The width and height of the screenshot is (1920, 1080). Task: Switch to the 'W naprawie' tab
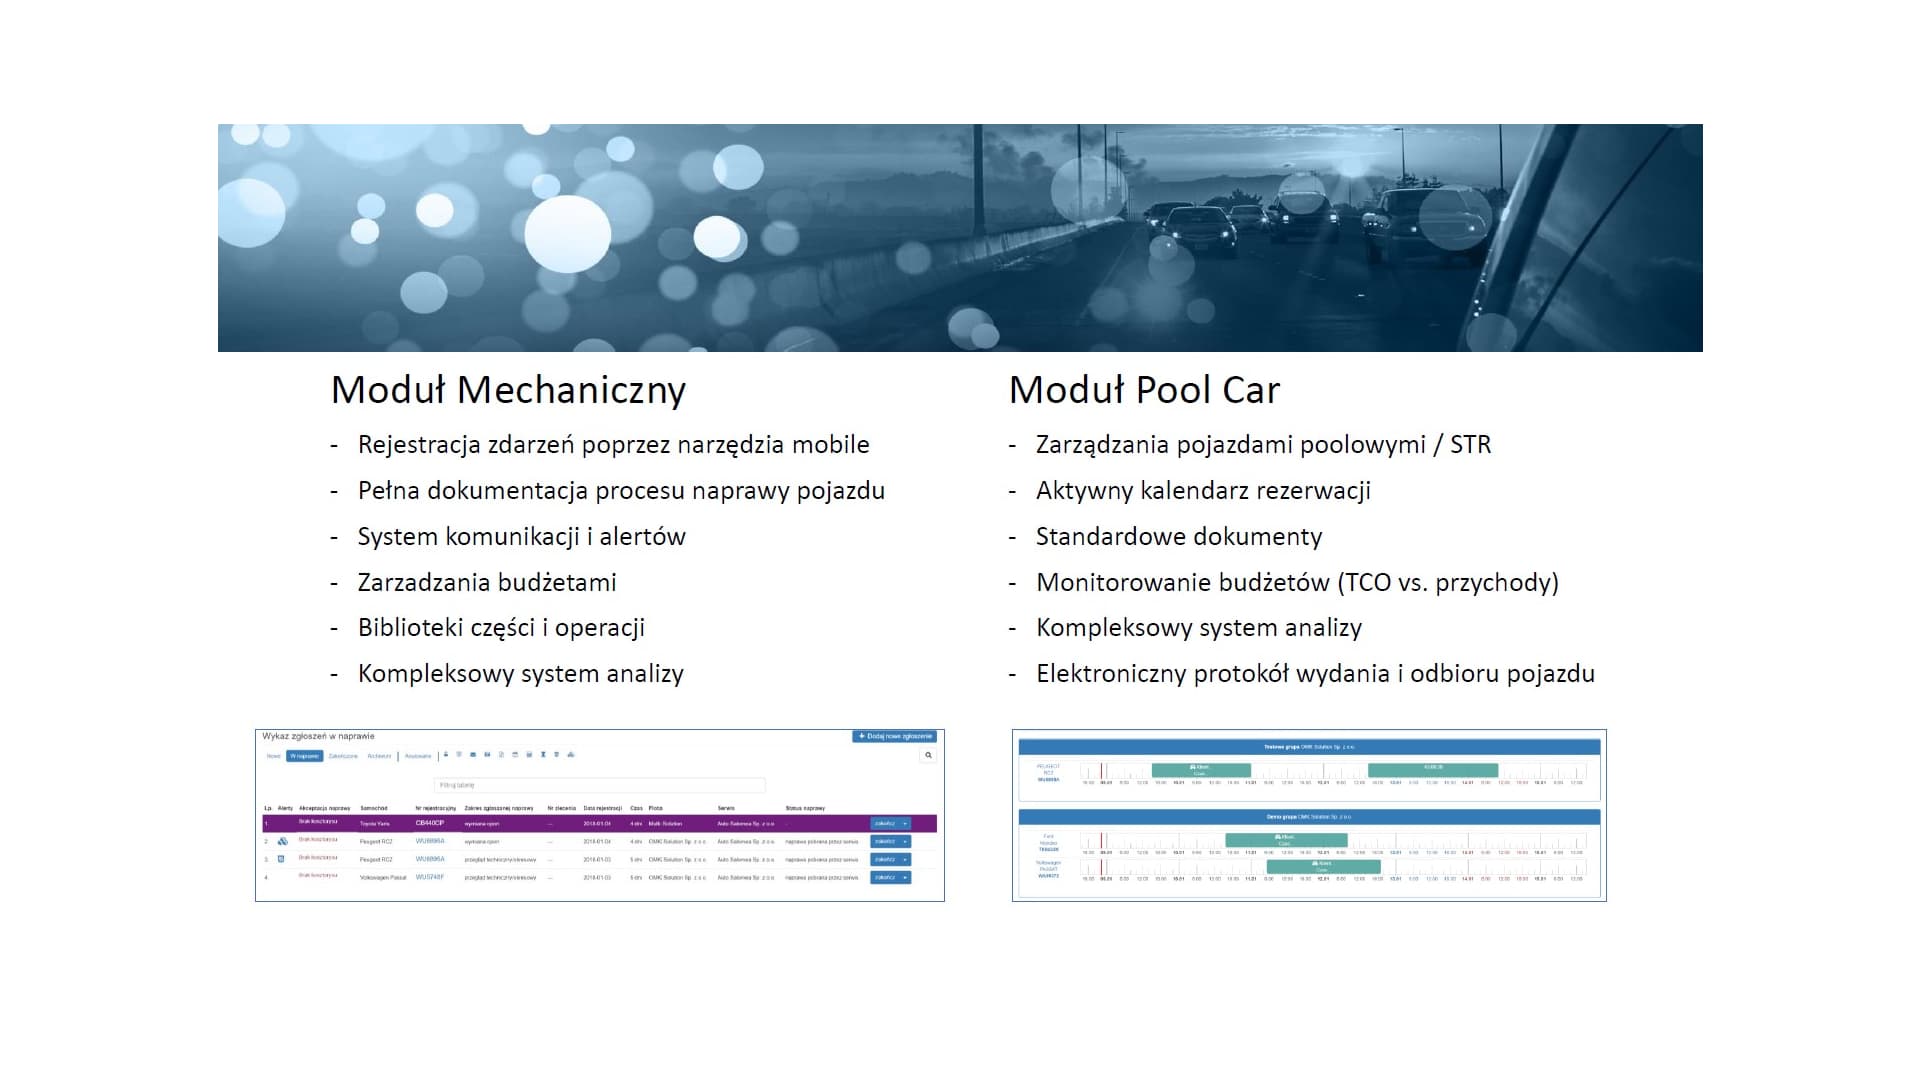click(x=305, y=756)
